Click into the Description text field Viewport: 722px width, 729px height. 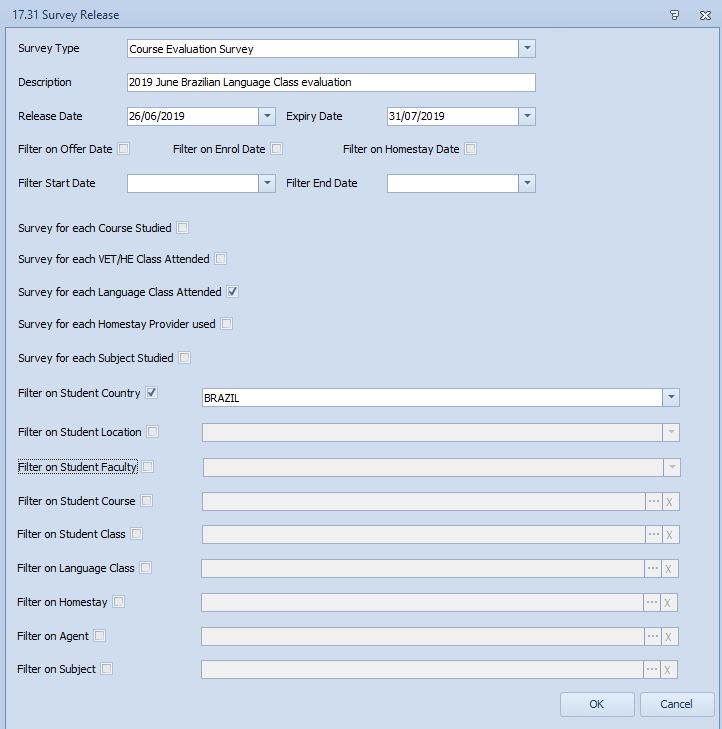point(331,82)
